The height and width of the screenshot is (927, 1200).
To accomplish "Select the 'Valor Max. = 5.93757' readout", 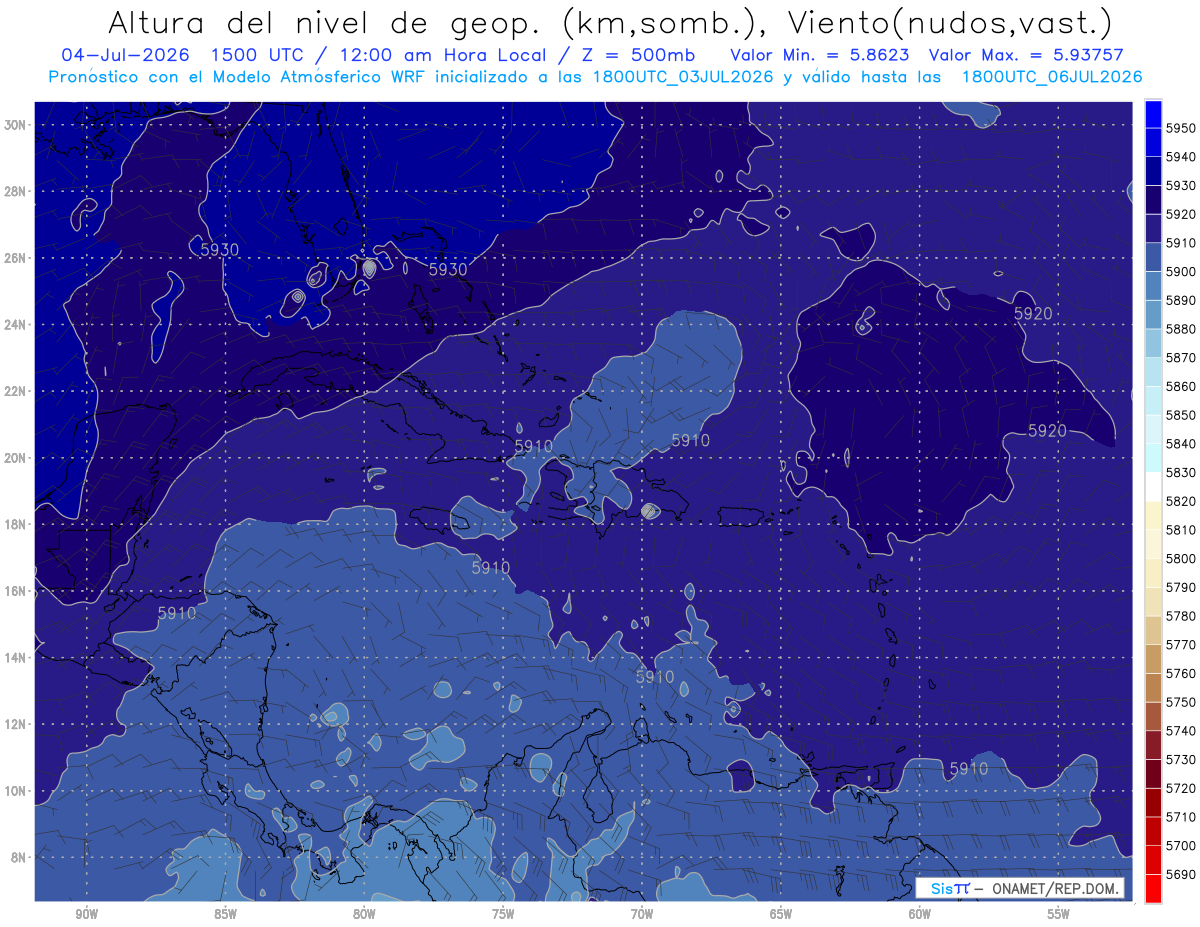I will pyautogui.click(x=1026, y=55).
